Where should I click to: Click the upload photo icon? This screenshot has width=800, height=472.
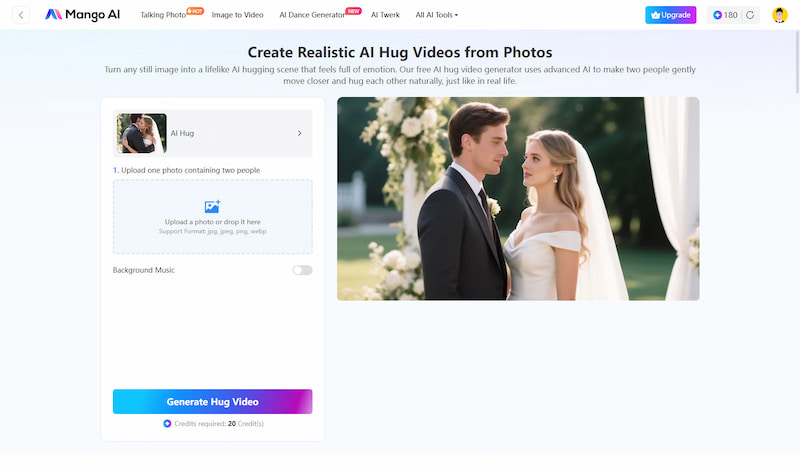(212, 207)
